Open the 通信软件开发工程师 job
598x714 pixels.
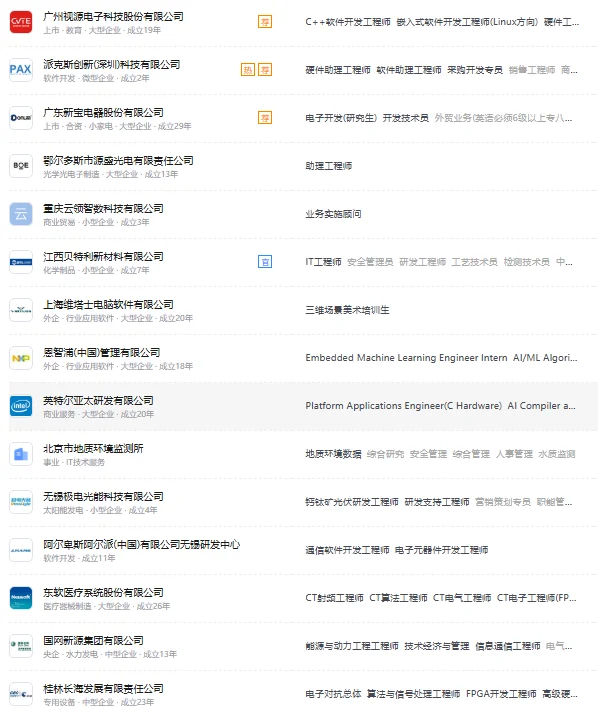pyautogui.click(x=348, y=550)
